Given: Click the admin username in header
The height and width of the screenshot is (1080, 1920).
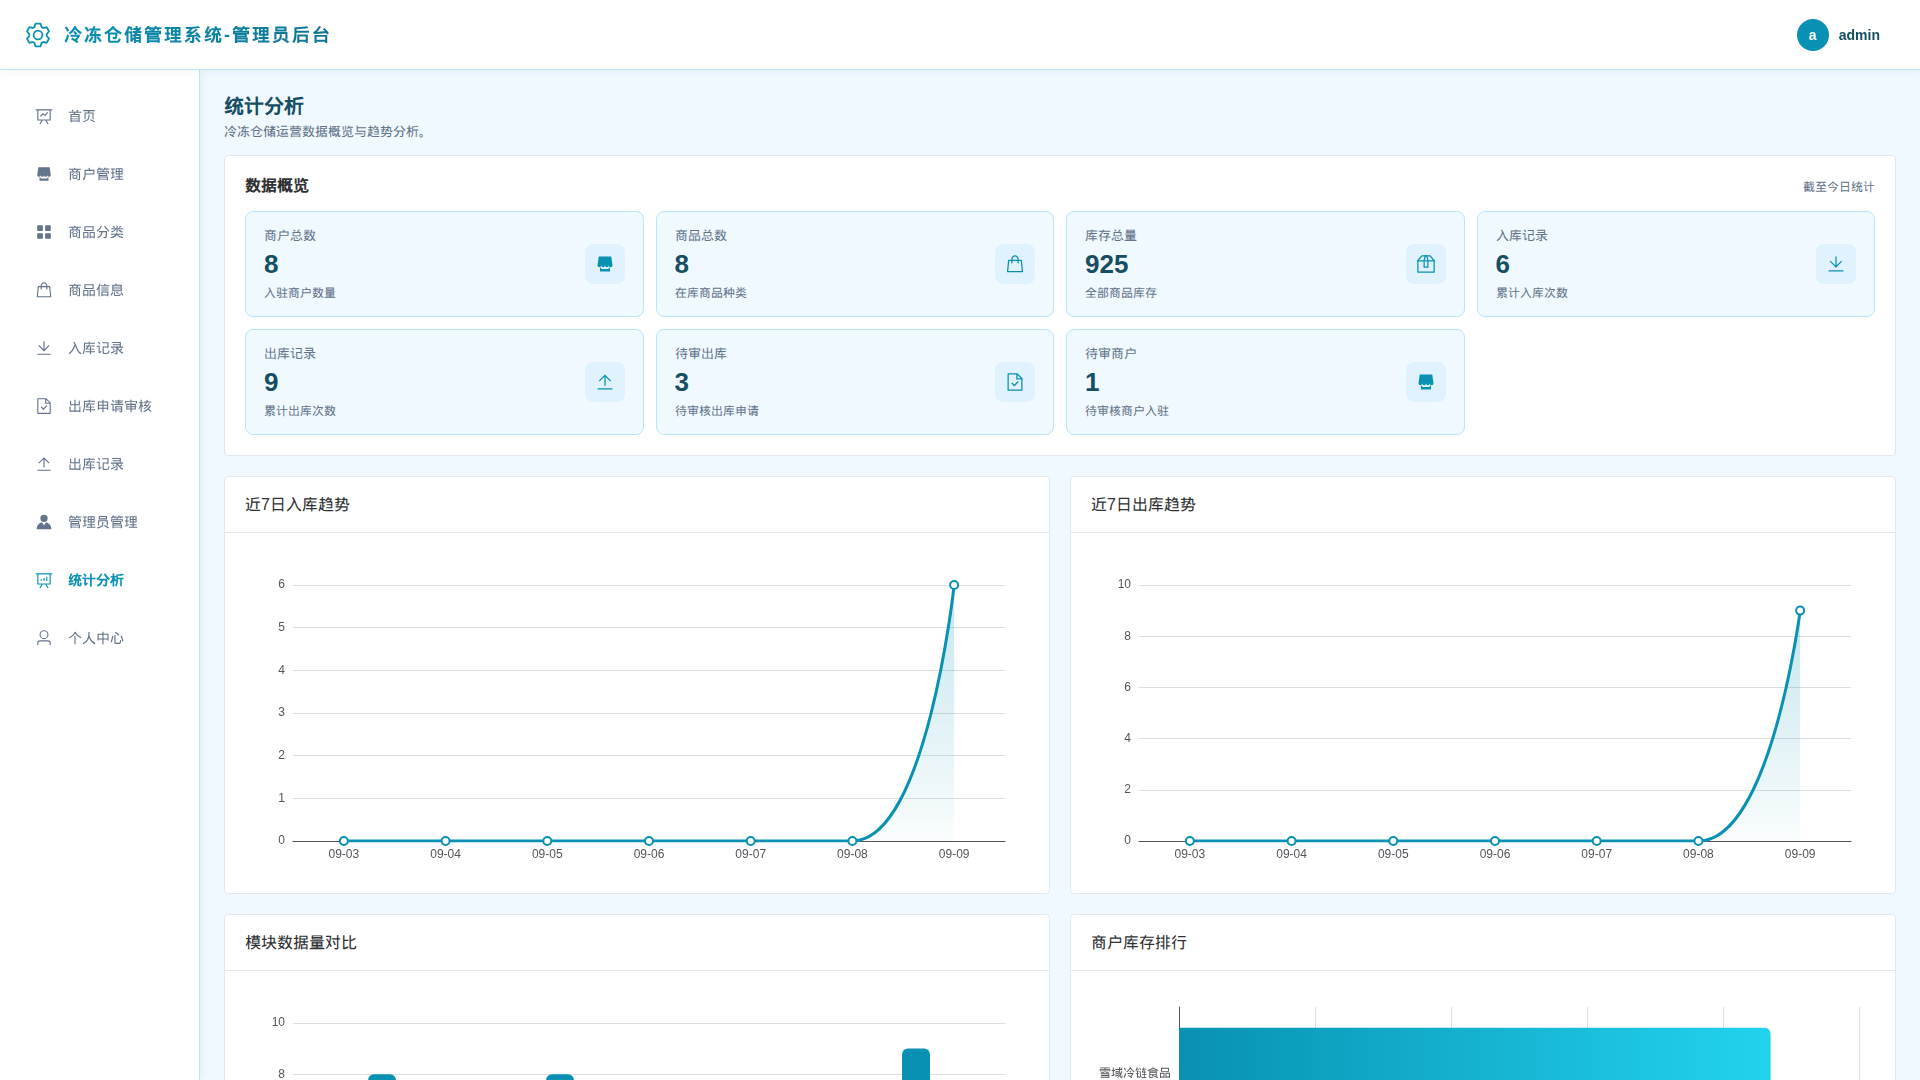Looking at the screenshot, I should pyautogui.click(x=1859, y=35).
